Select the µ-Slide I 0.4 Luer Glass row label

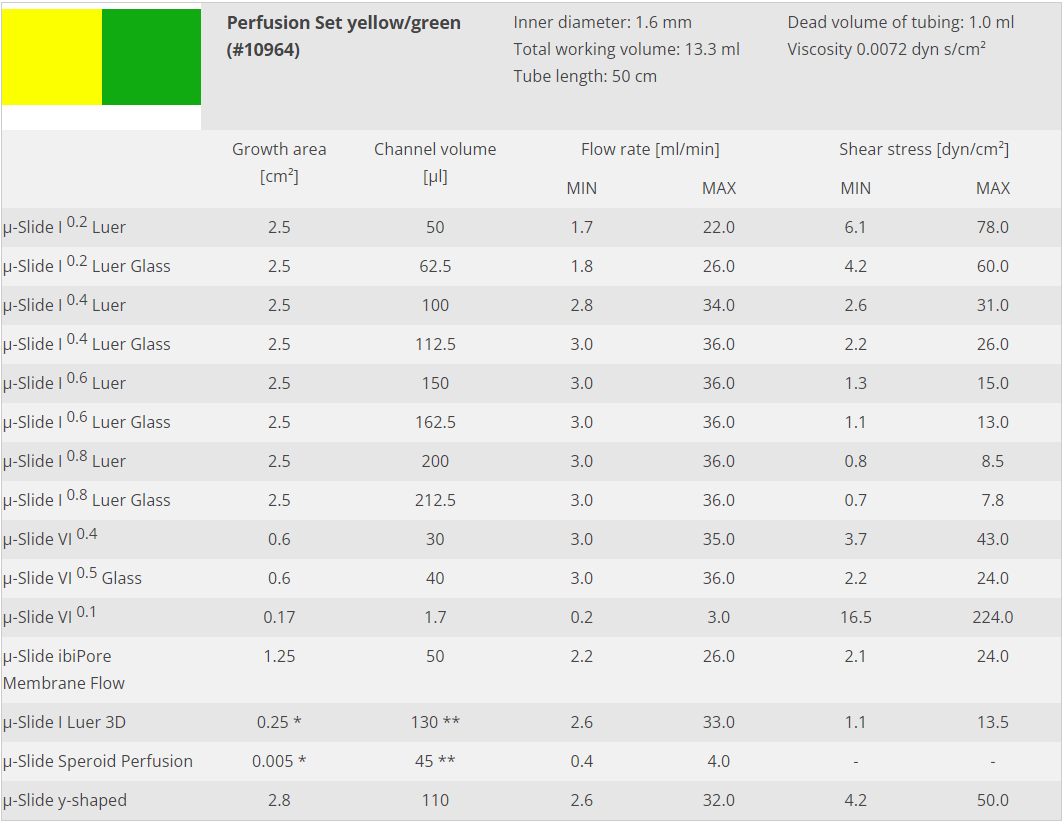(86, 344)
